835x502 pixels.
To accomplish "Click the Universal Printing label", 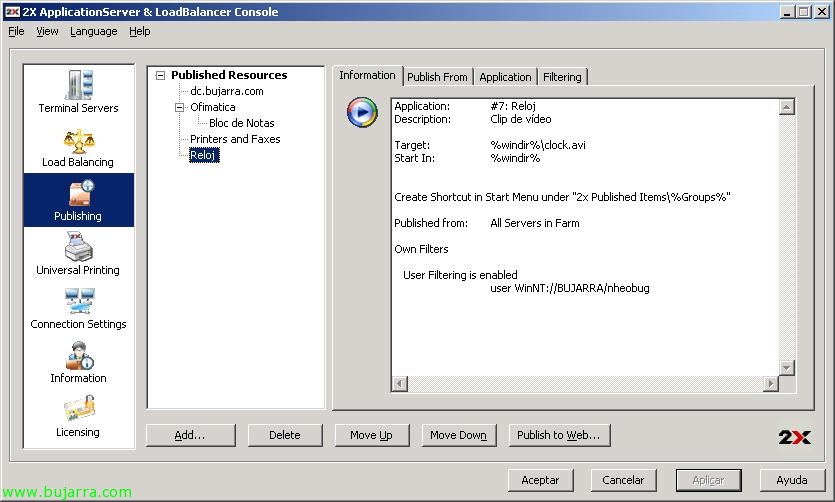I will point(78,270).
